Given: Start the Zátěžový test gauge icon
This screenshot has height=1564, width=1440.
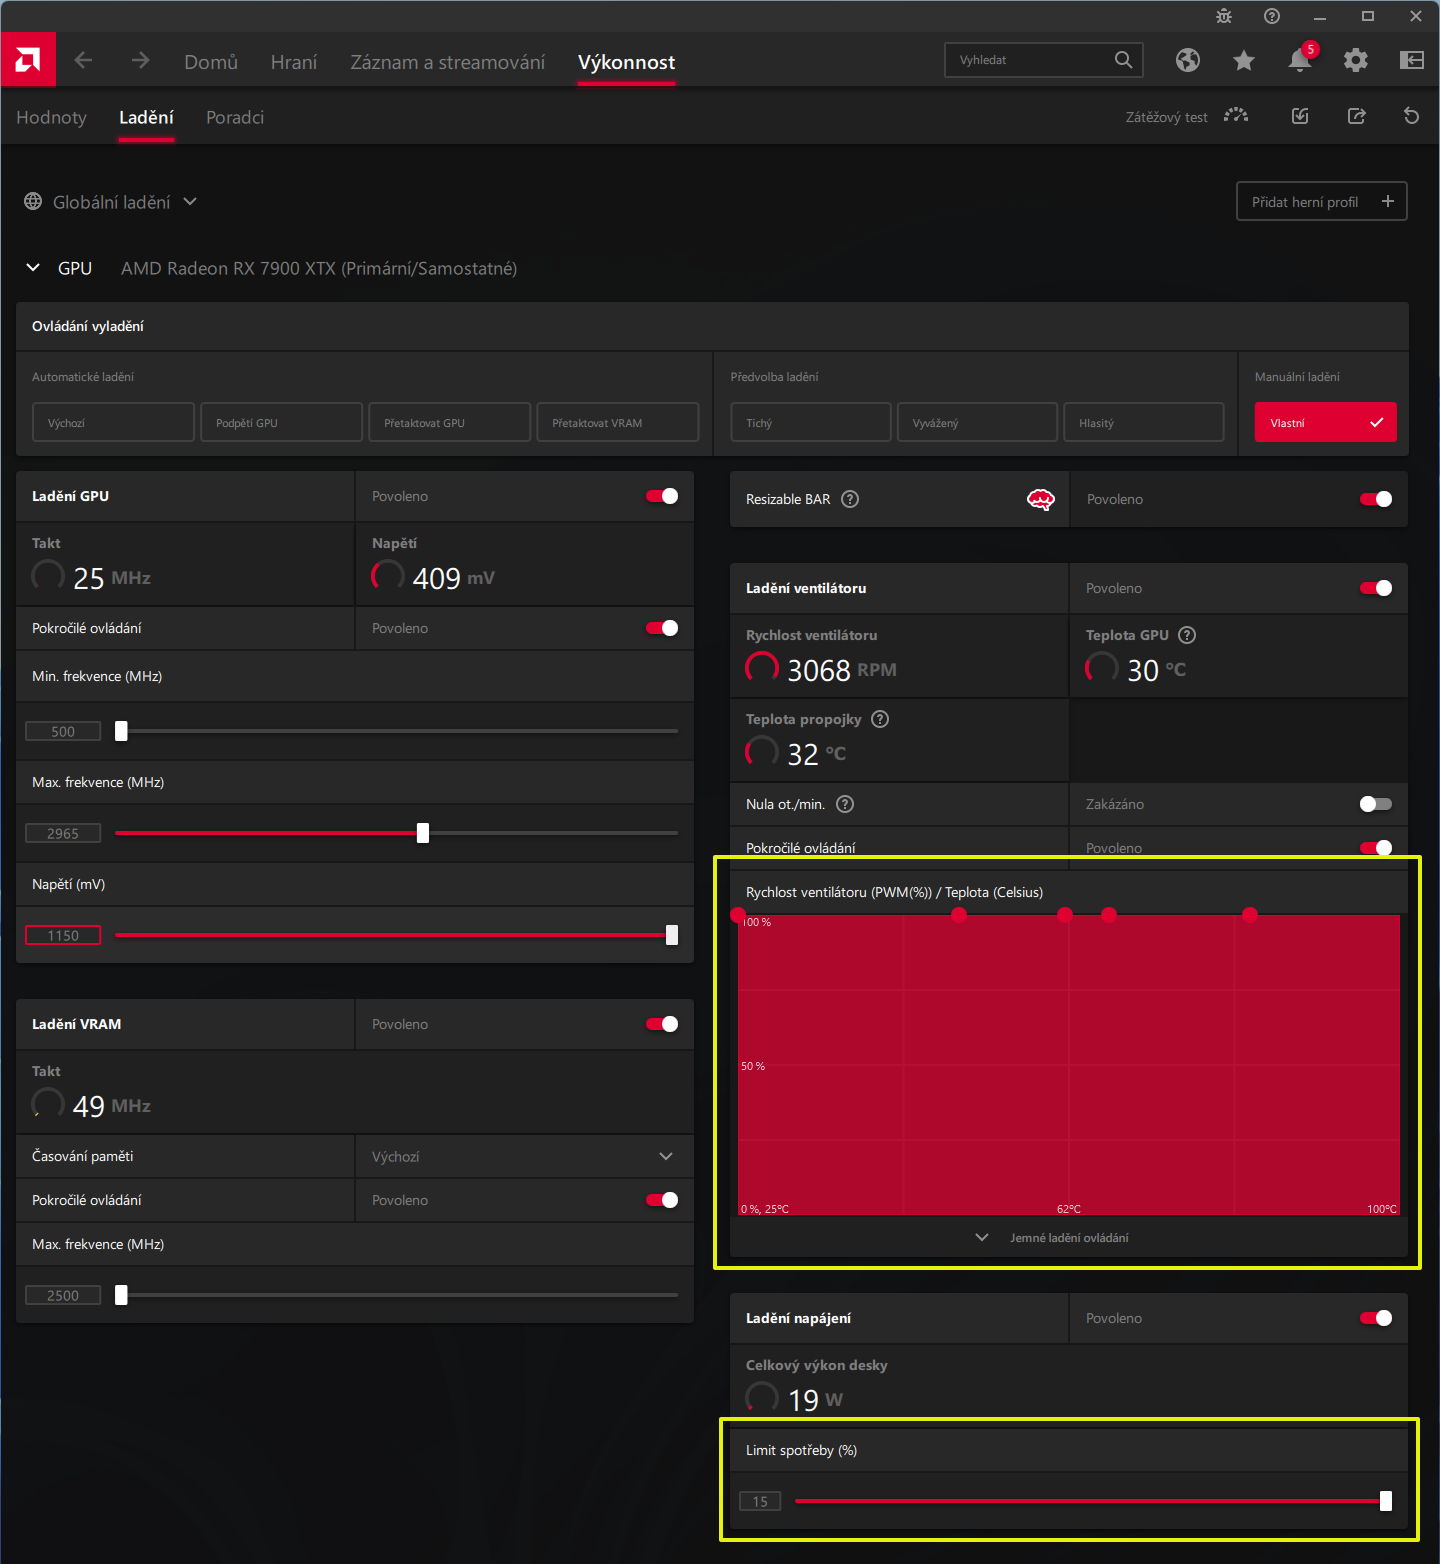Looking at the screenshot, I should (x=1236, y=117).
